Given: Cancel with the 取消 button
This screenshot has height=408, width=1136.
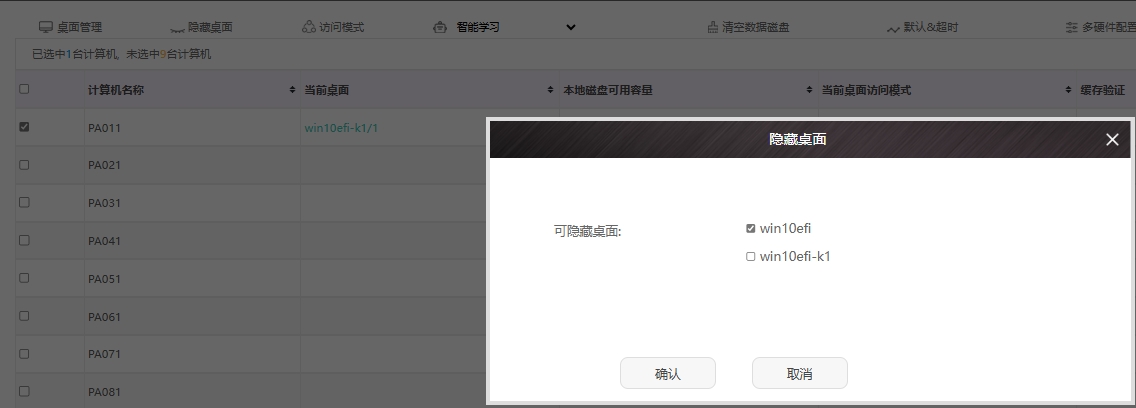Looking at the screenshot, I should coord(800,373).
